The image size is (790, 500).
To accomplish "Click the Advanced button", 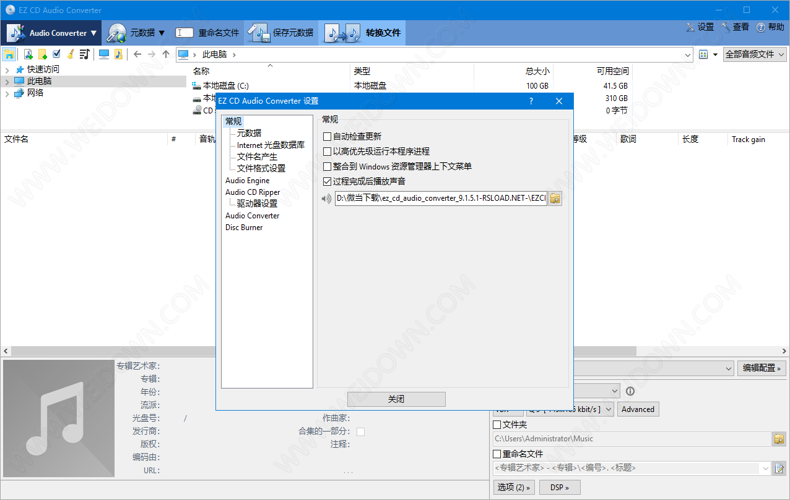I will (x=638, y=409).
